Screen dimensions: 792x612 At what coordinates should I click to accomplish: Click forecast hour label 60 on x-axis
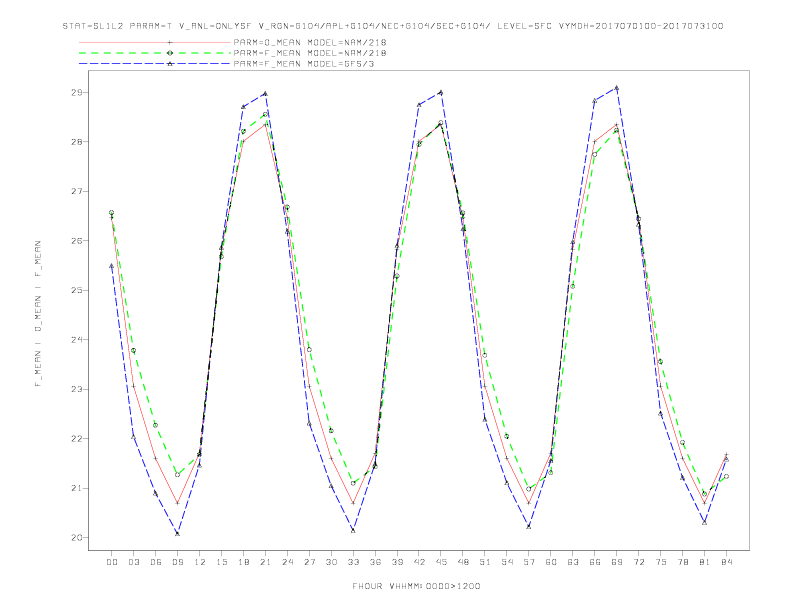[551, 562]
